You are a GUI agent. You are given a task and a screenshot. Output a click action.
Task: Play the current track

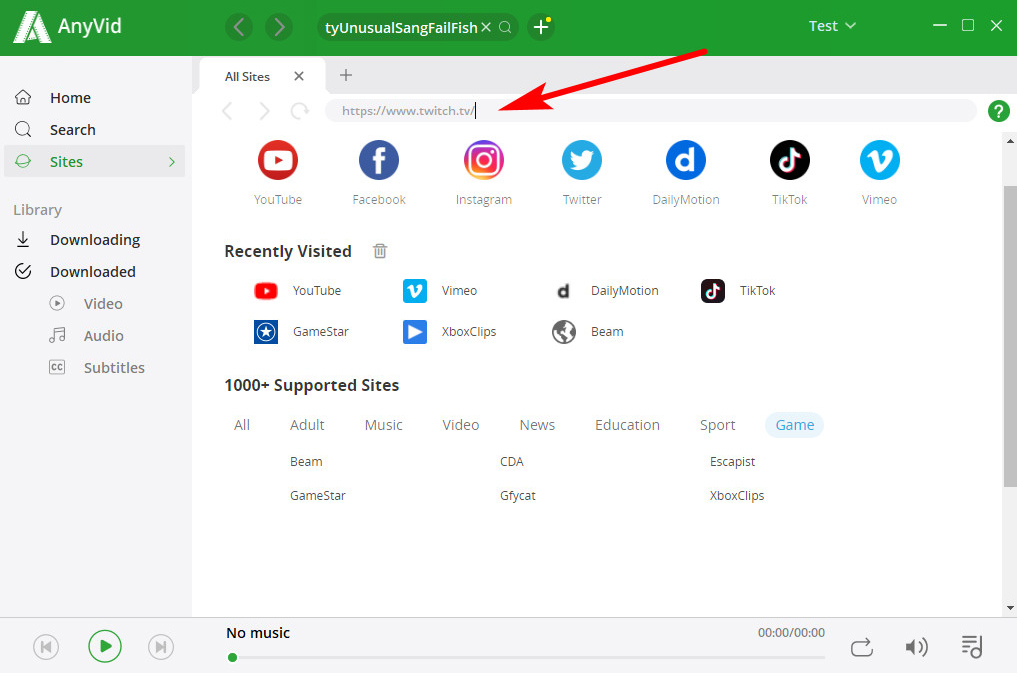105,646
